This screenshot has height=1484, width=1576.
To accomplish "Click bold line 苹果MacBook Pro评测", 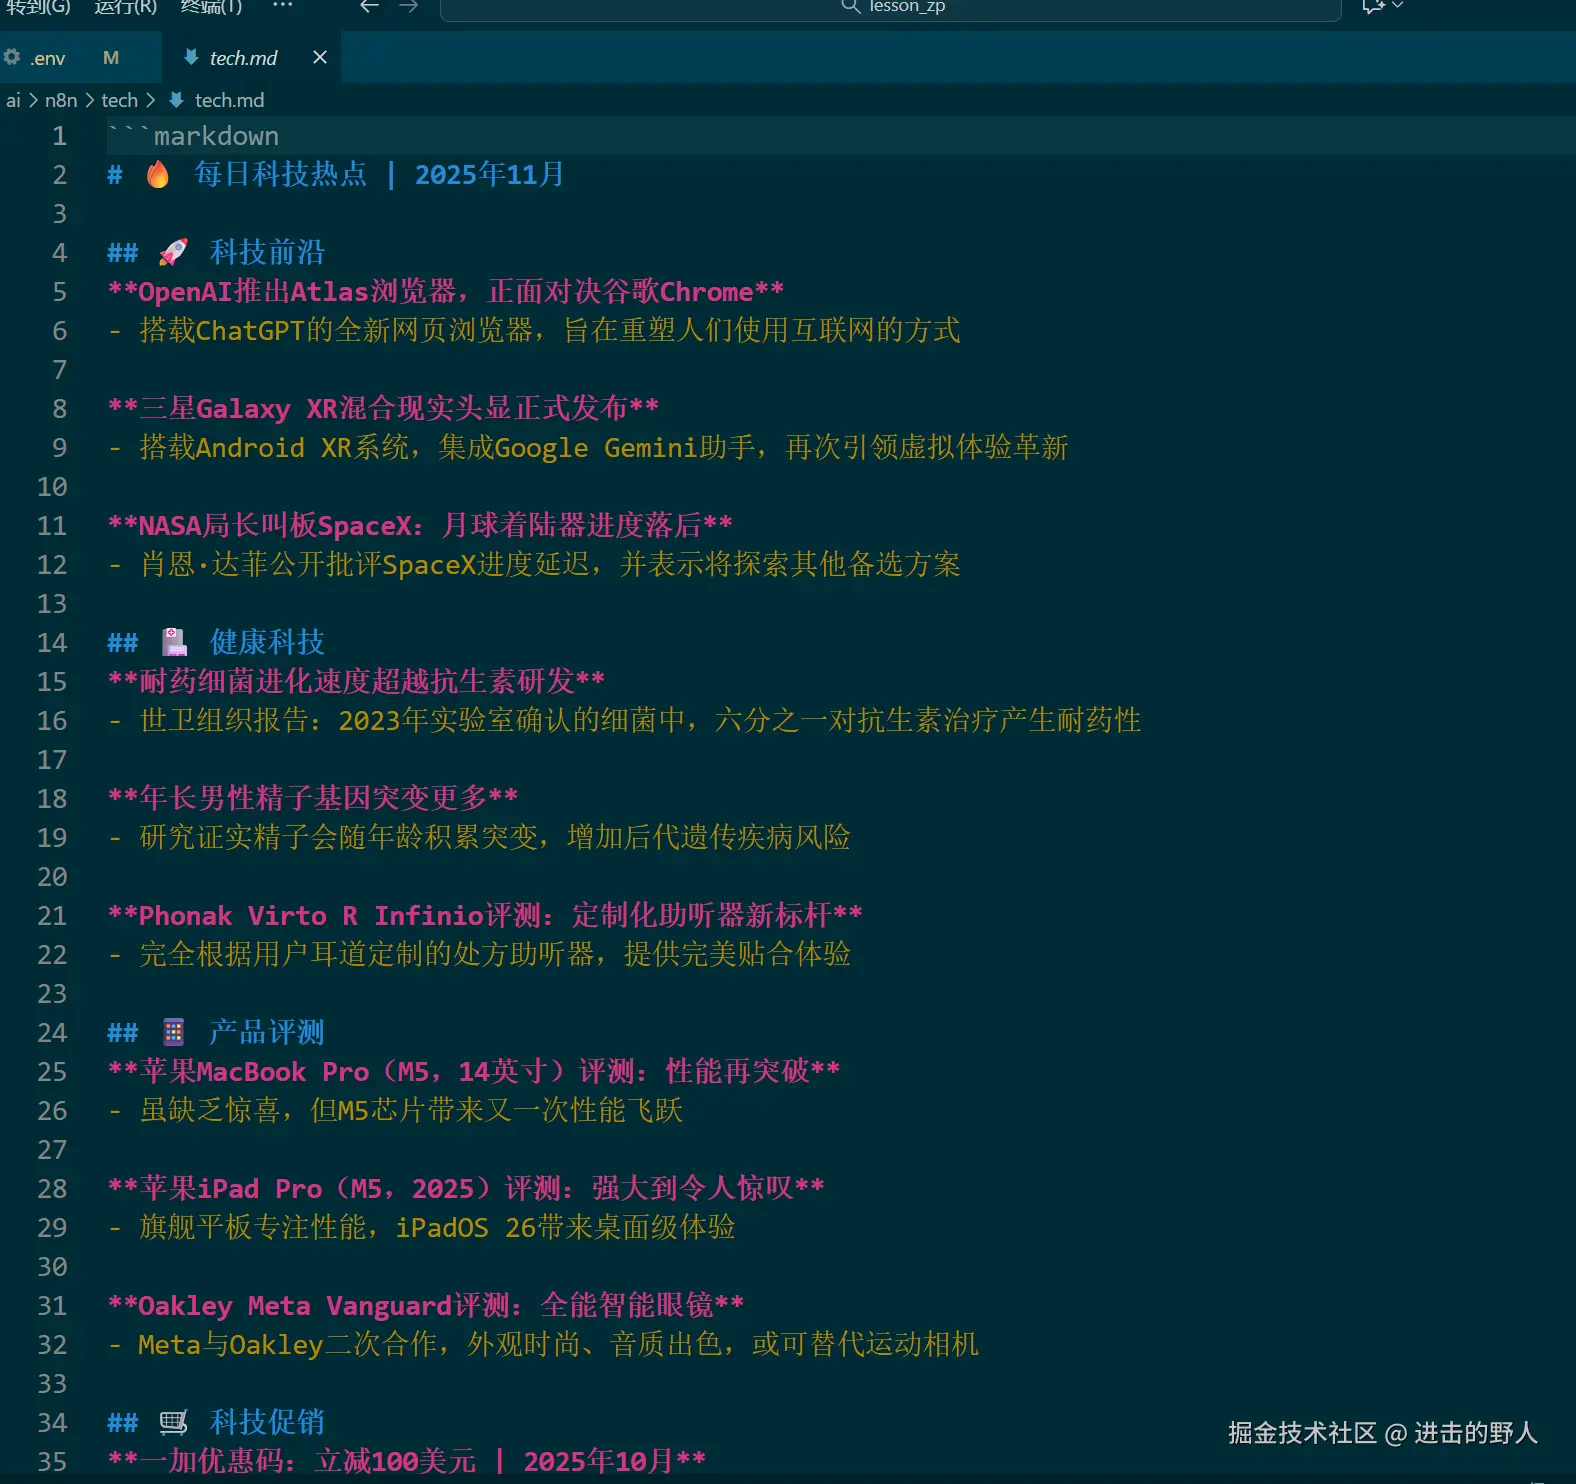I will (x=474, y=1072).
